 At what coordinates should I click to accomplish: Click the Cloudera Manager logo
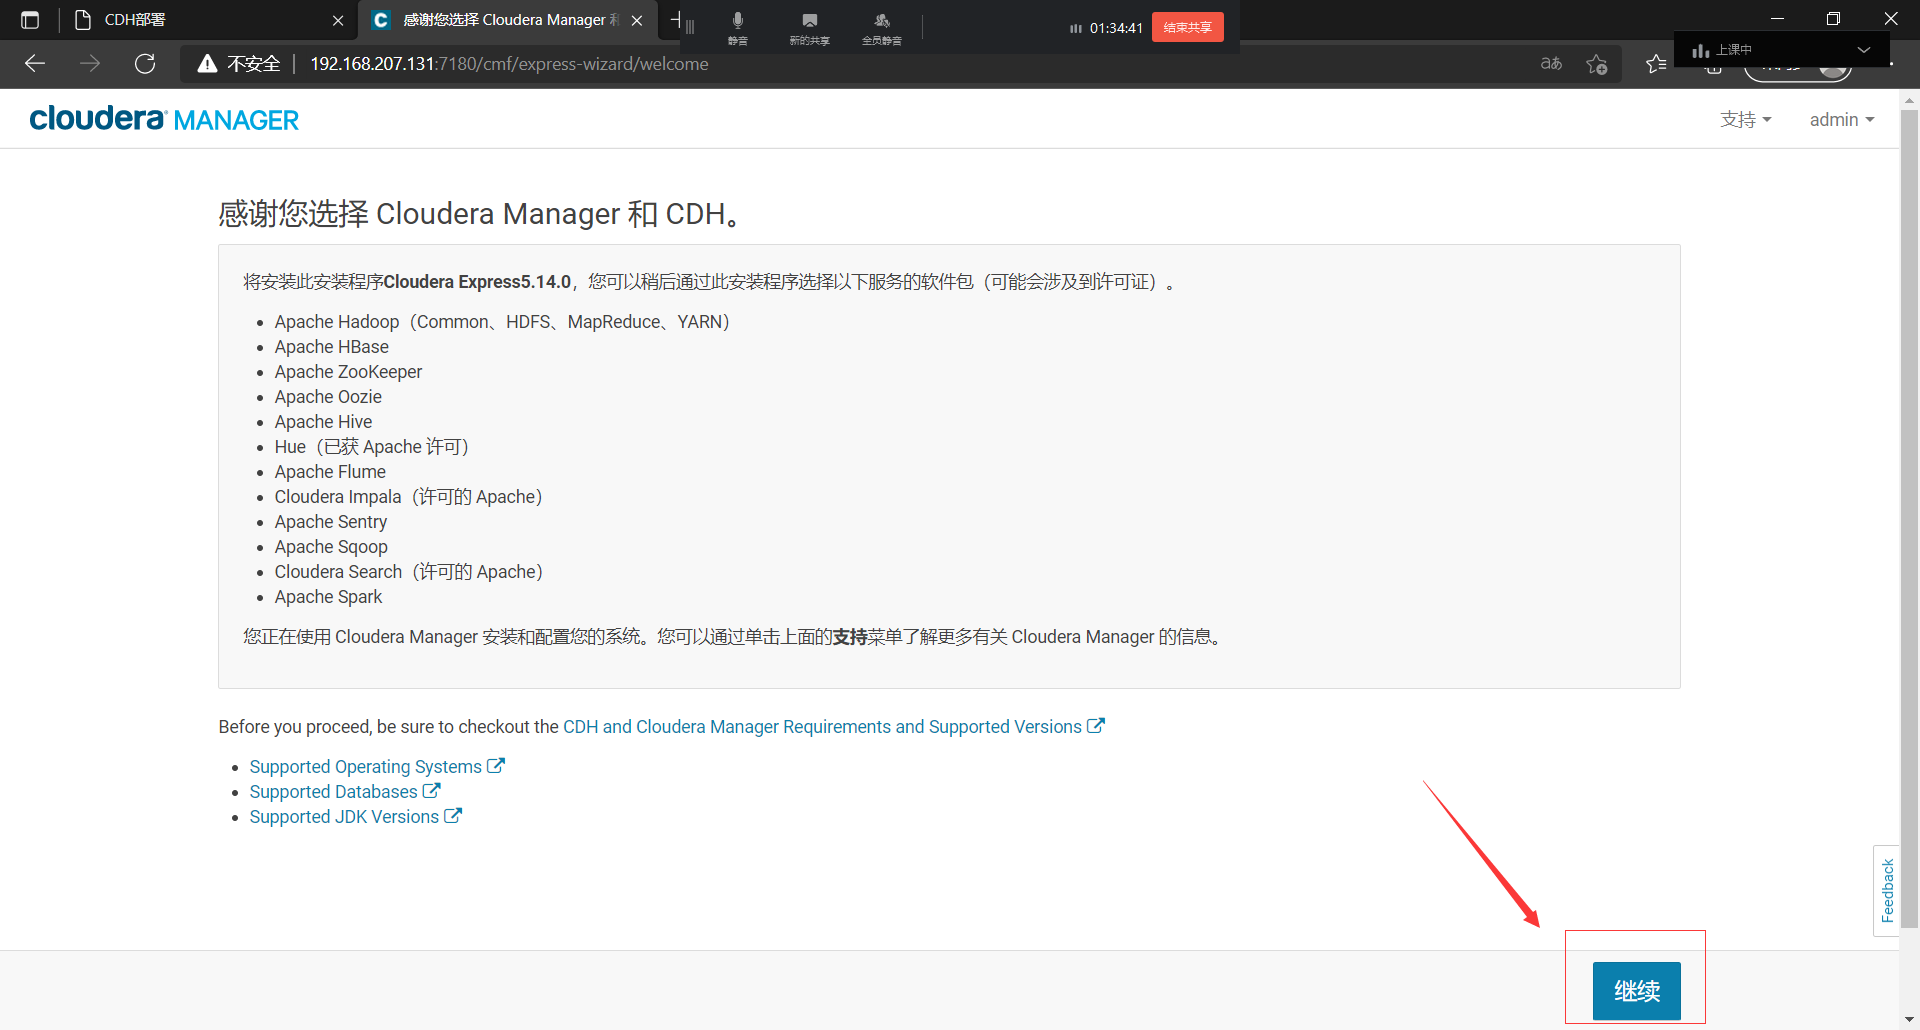pyautogui.click(x=164, y=119)
